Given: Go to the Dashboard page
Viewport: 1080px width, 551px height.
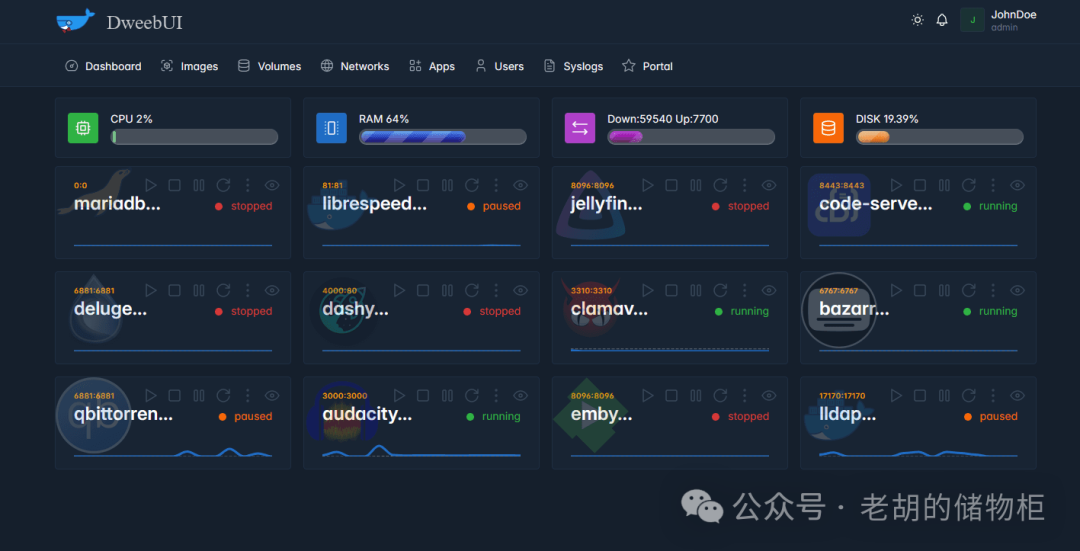Looking at the screenshot, I should [x=103, y=66].
